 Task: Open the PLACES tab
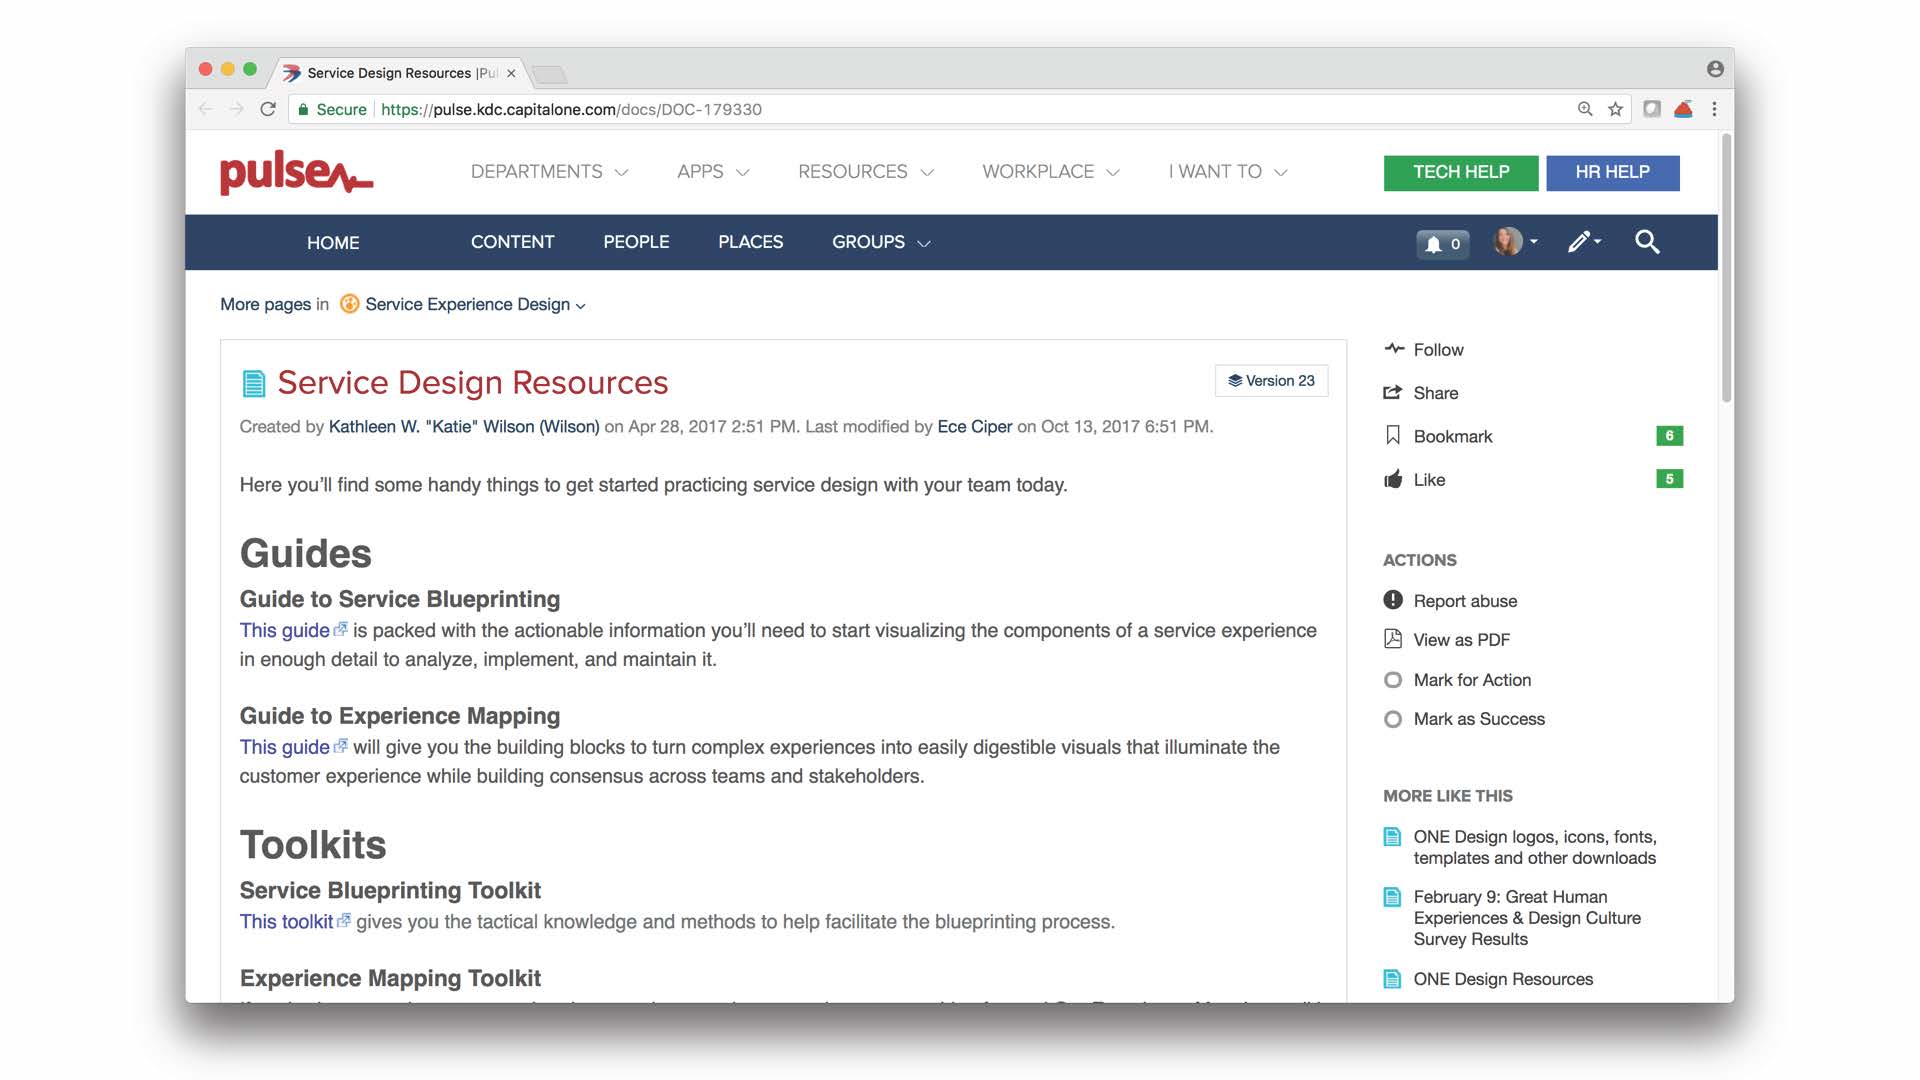[x=750, y=242]
